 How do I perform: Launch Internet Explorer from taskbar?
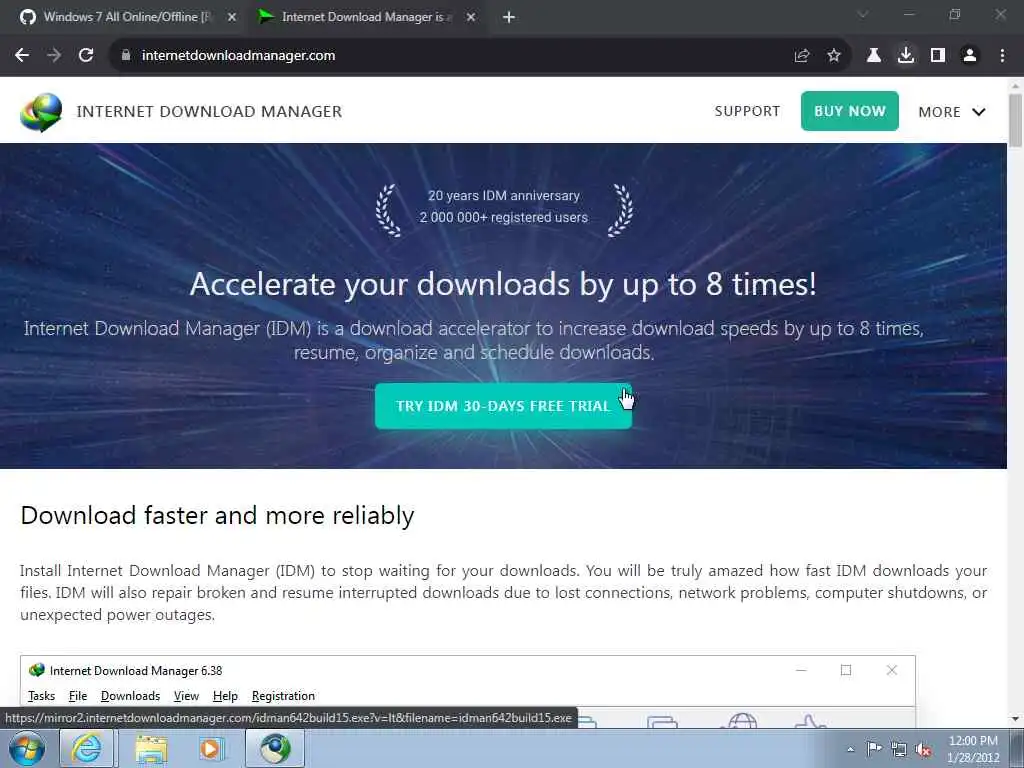(87, 748)
